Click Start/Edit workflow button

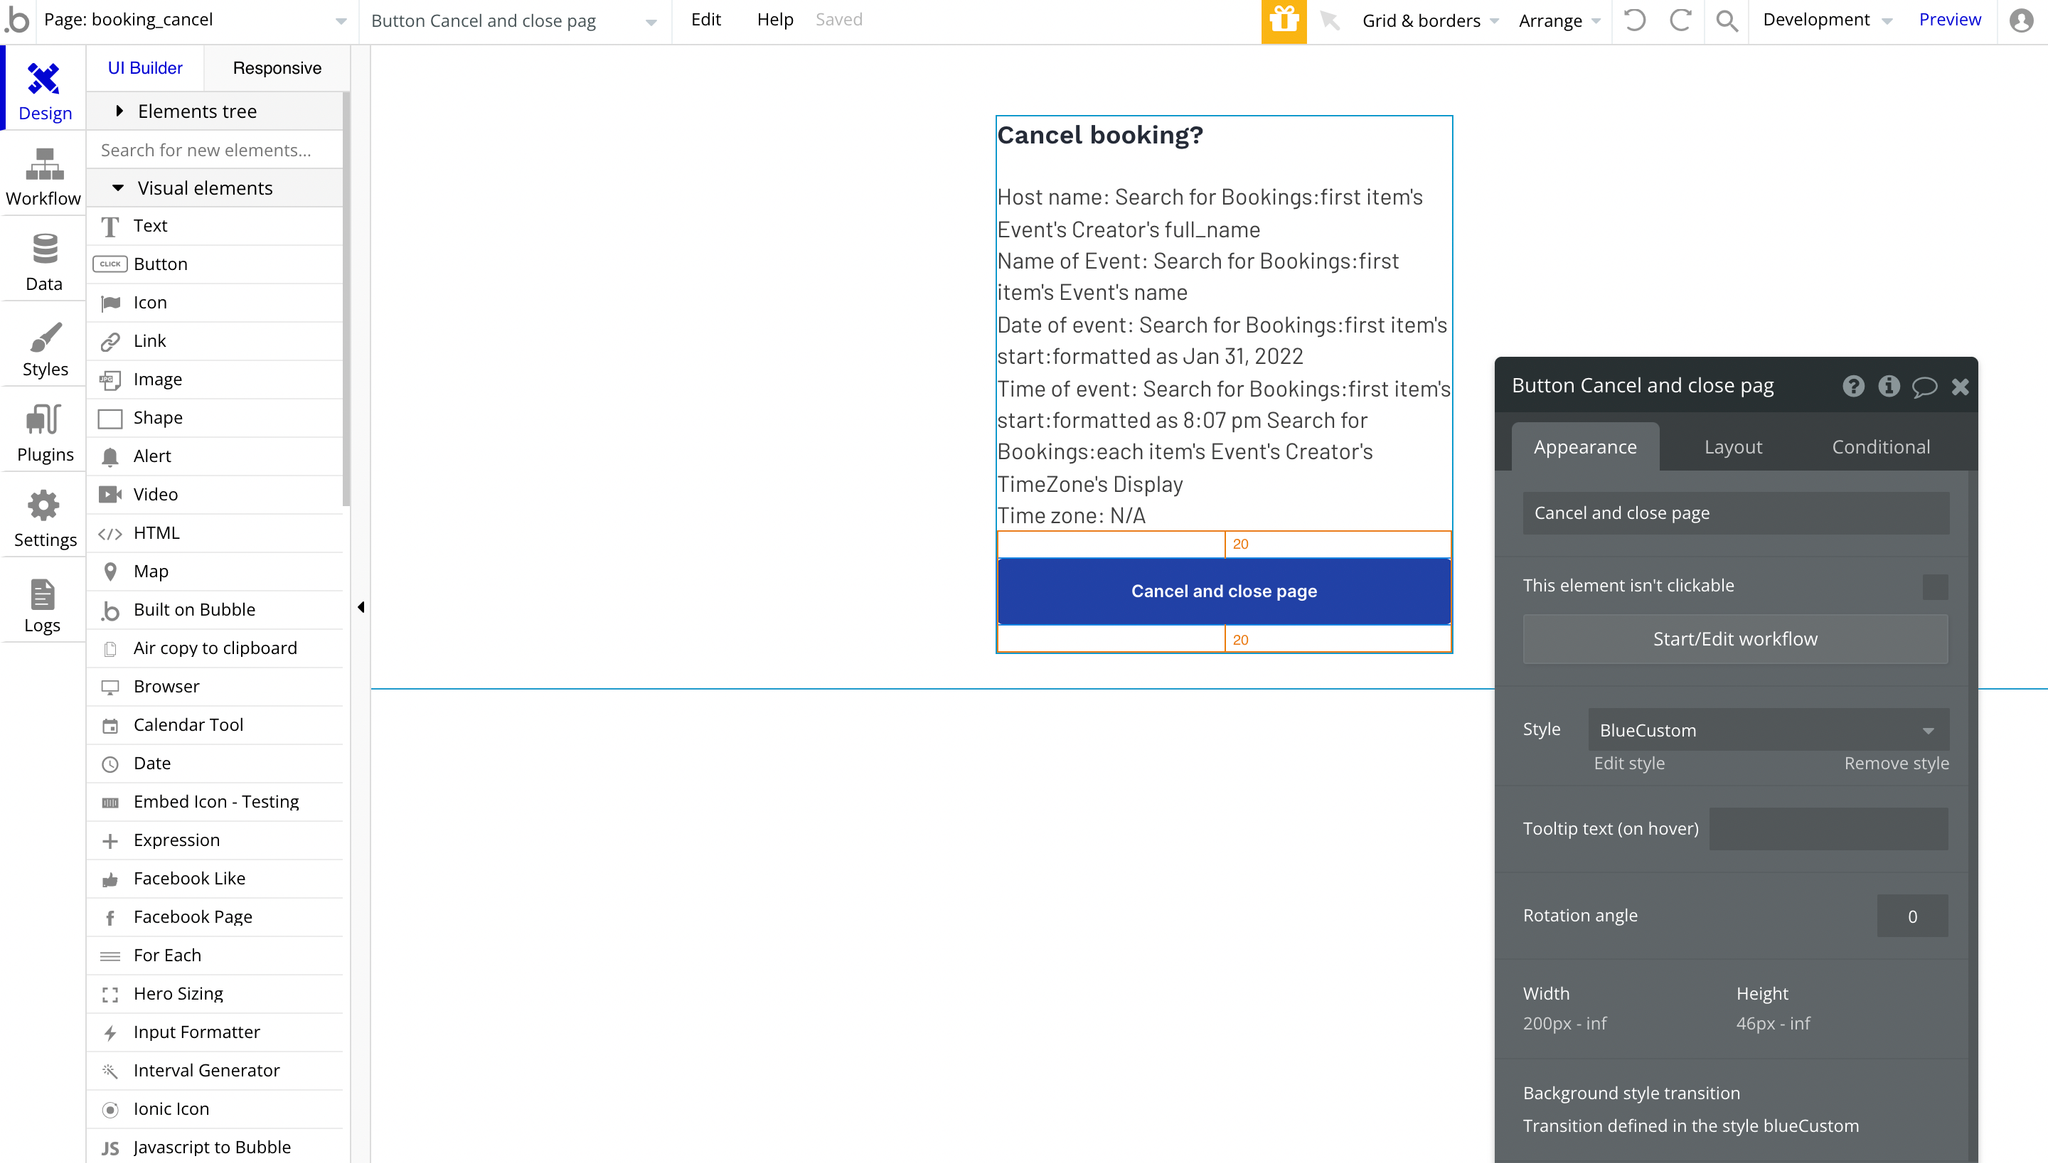(1735, 639)
